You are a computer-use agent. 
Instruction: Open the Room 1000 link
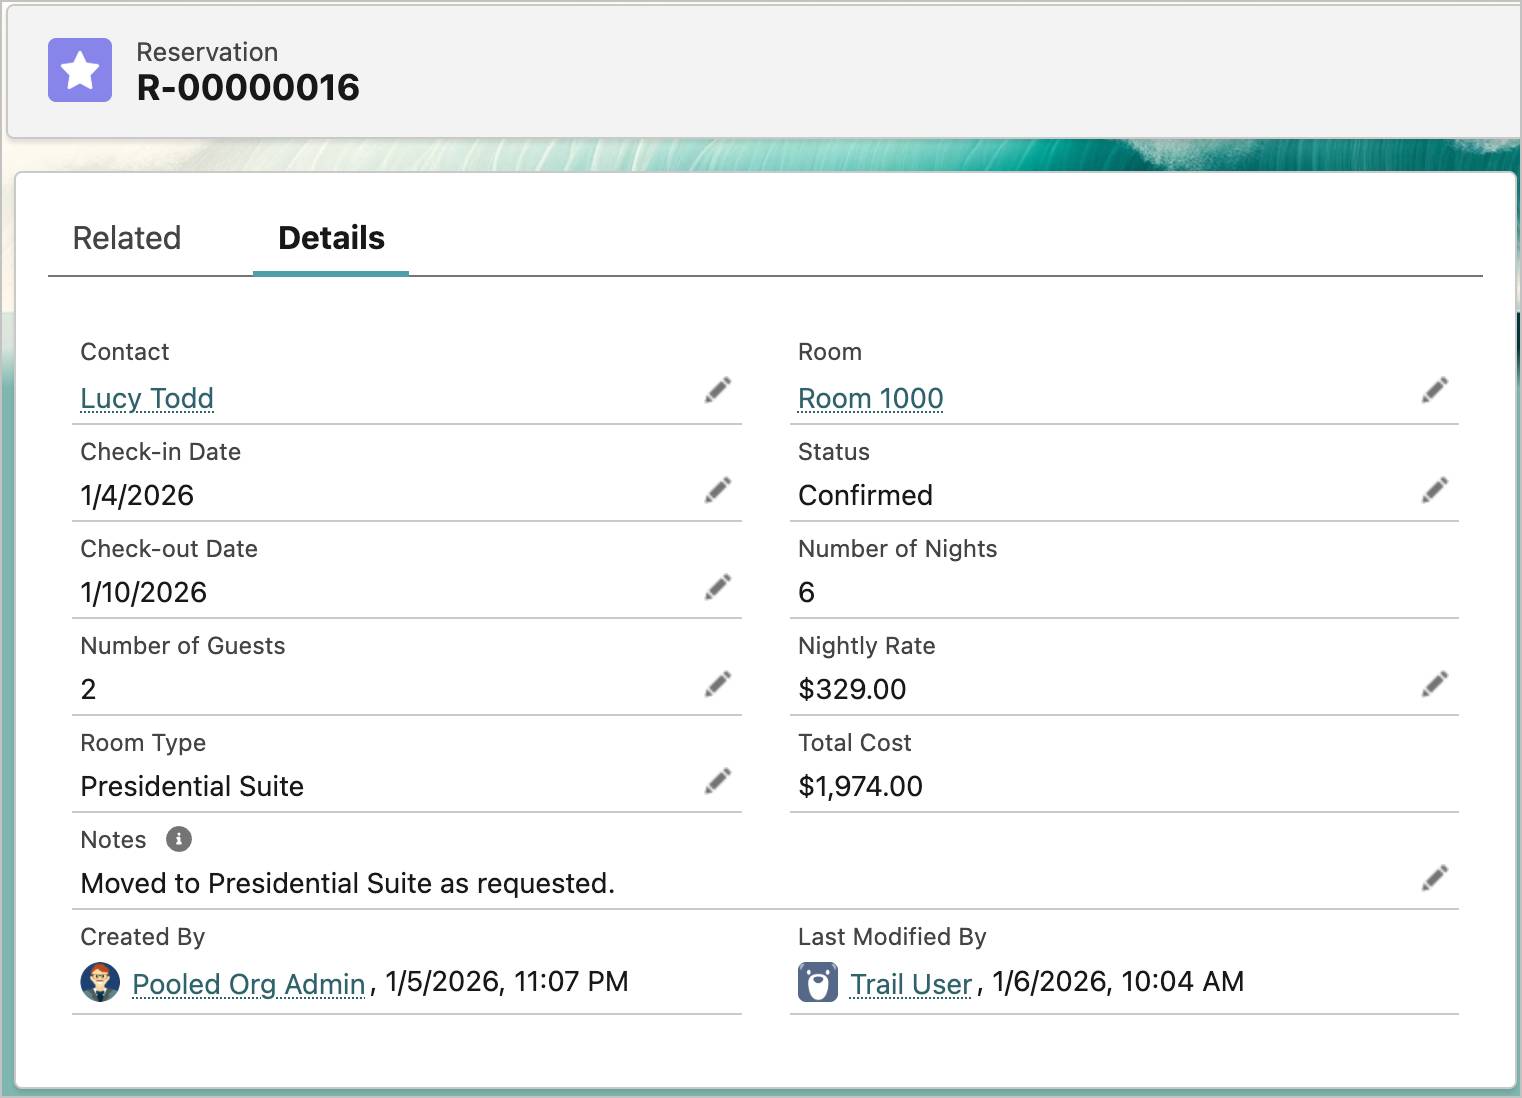tap(871, 398)
